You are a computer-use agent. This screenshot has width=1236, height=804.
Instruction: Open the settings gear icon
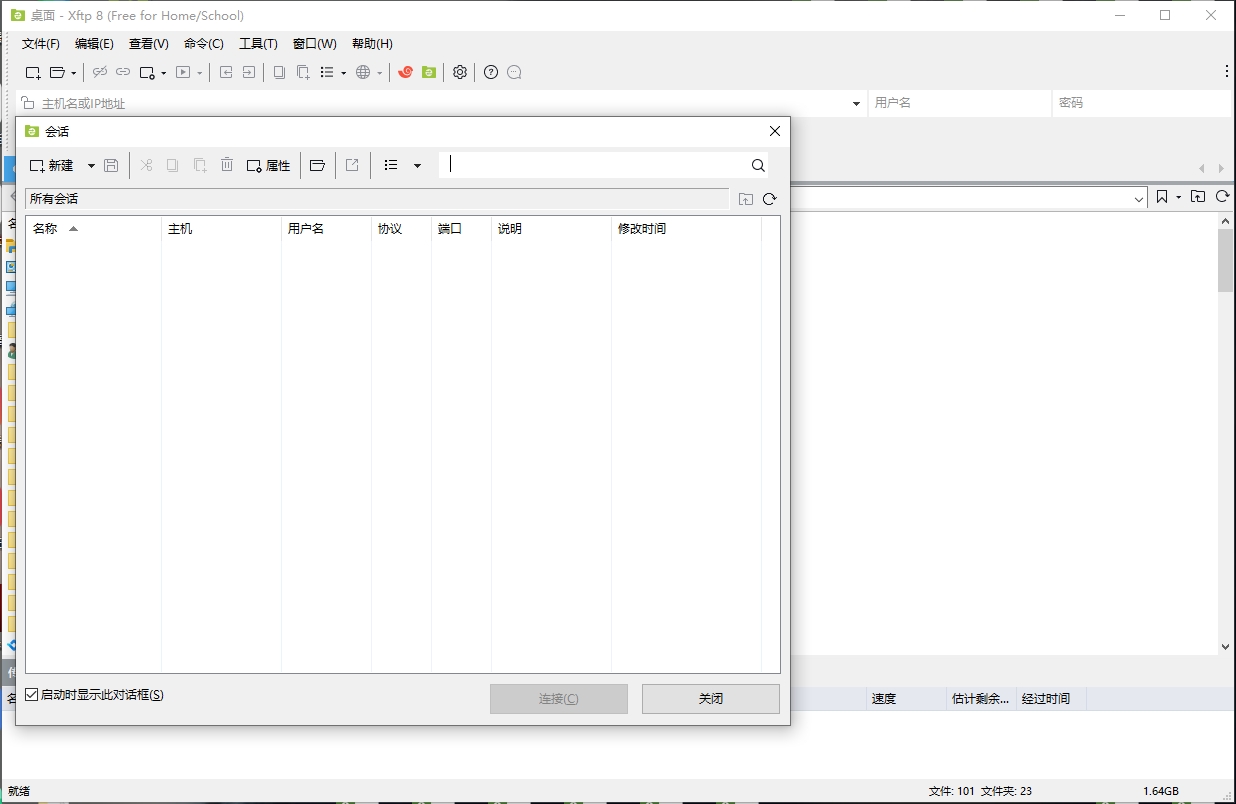[x=459, y=72]
